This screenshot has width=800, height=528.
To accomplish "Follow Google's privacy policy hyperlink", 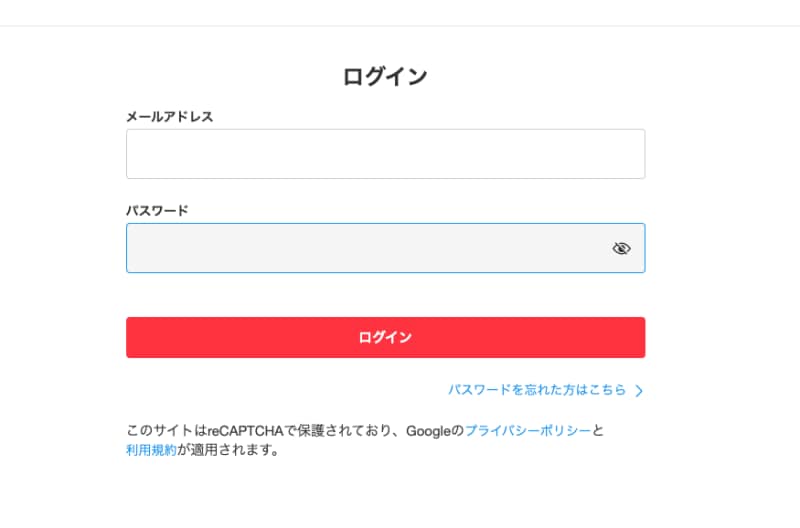I will [x=528, y=431].
